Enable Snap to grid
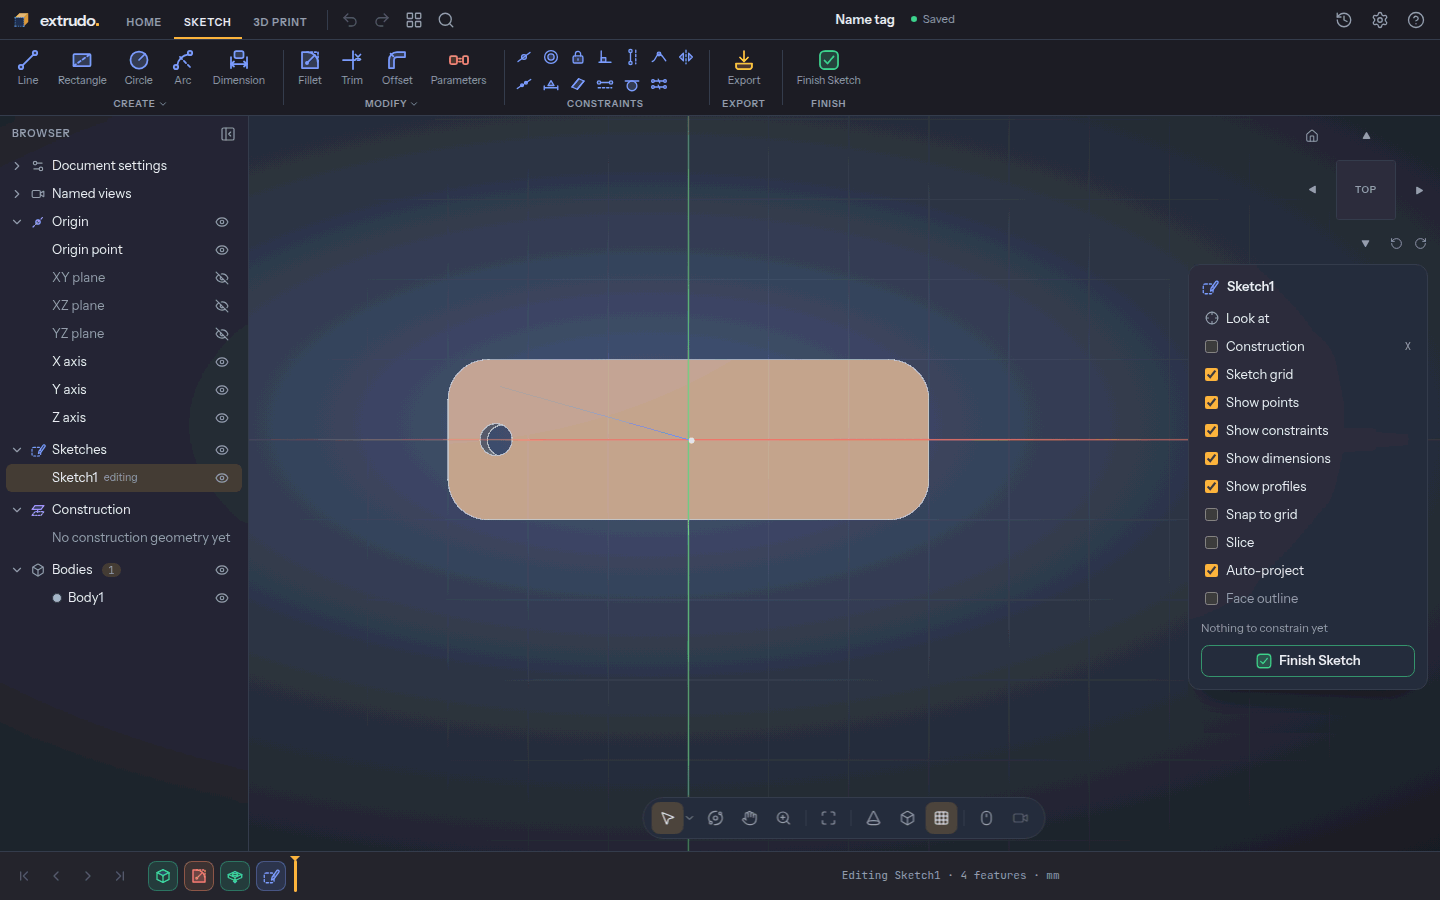Screen dimensions: 1440x900 pyautogui.click(x=1212, y=515)
